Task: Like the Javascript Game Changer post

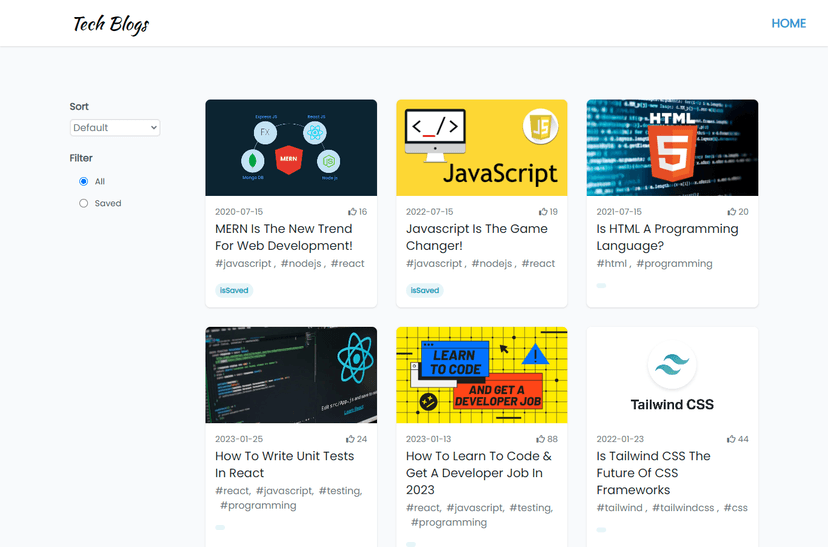Action: pyautogui.click(x=543, y=212)
